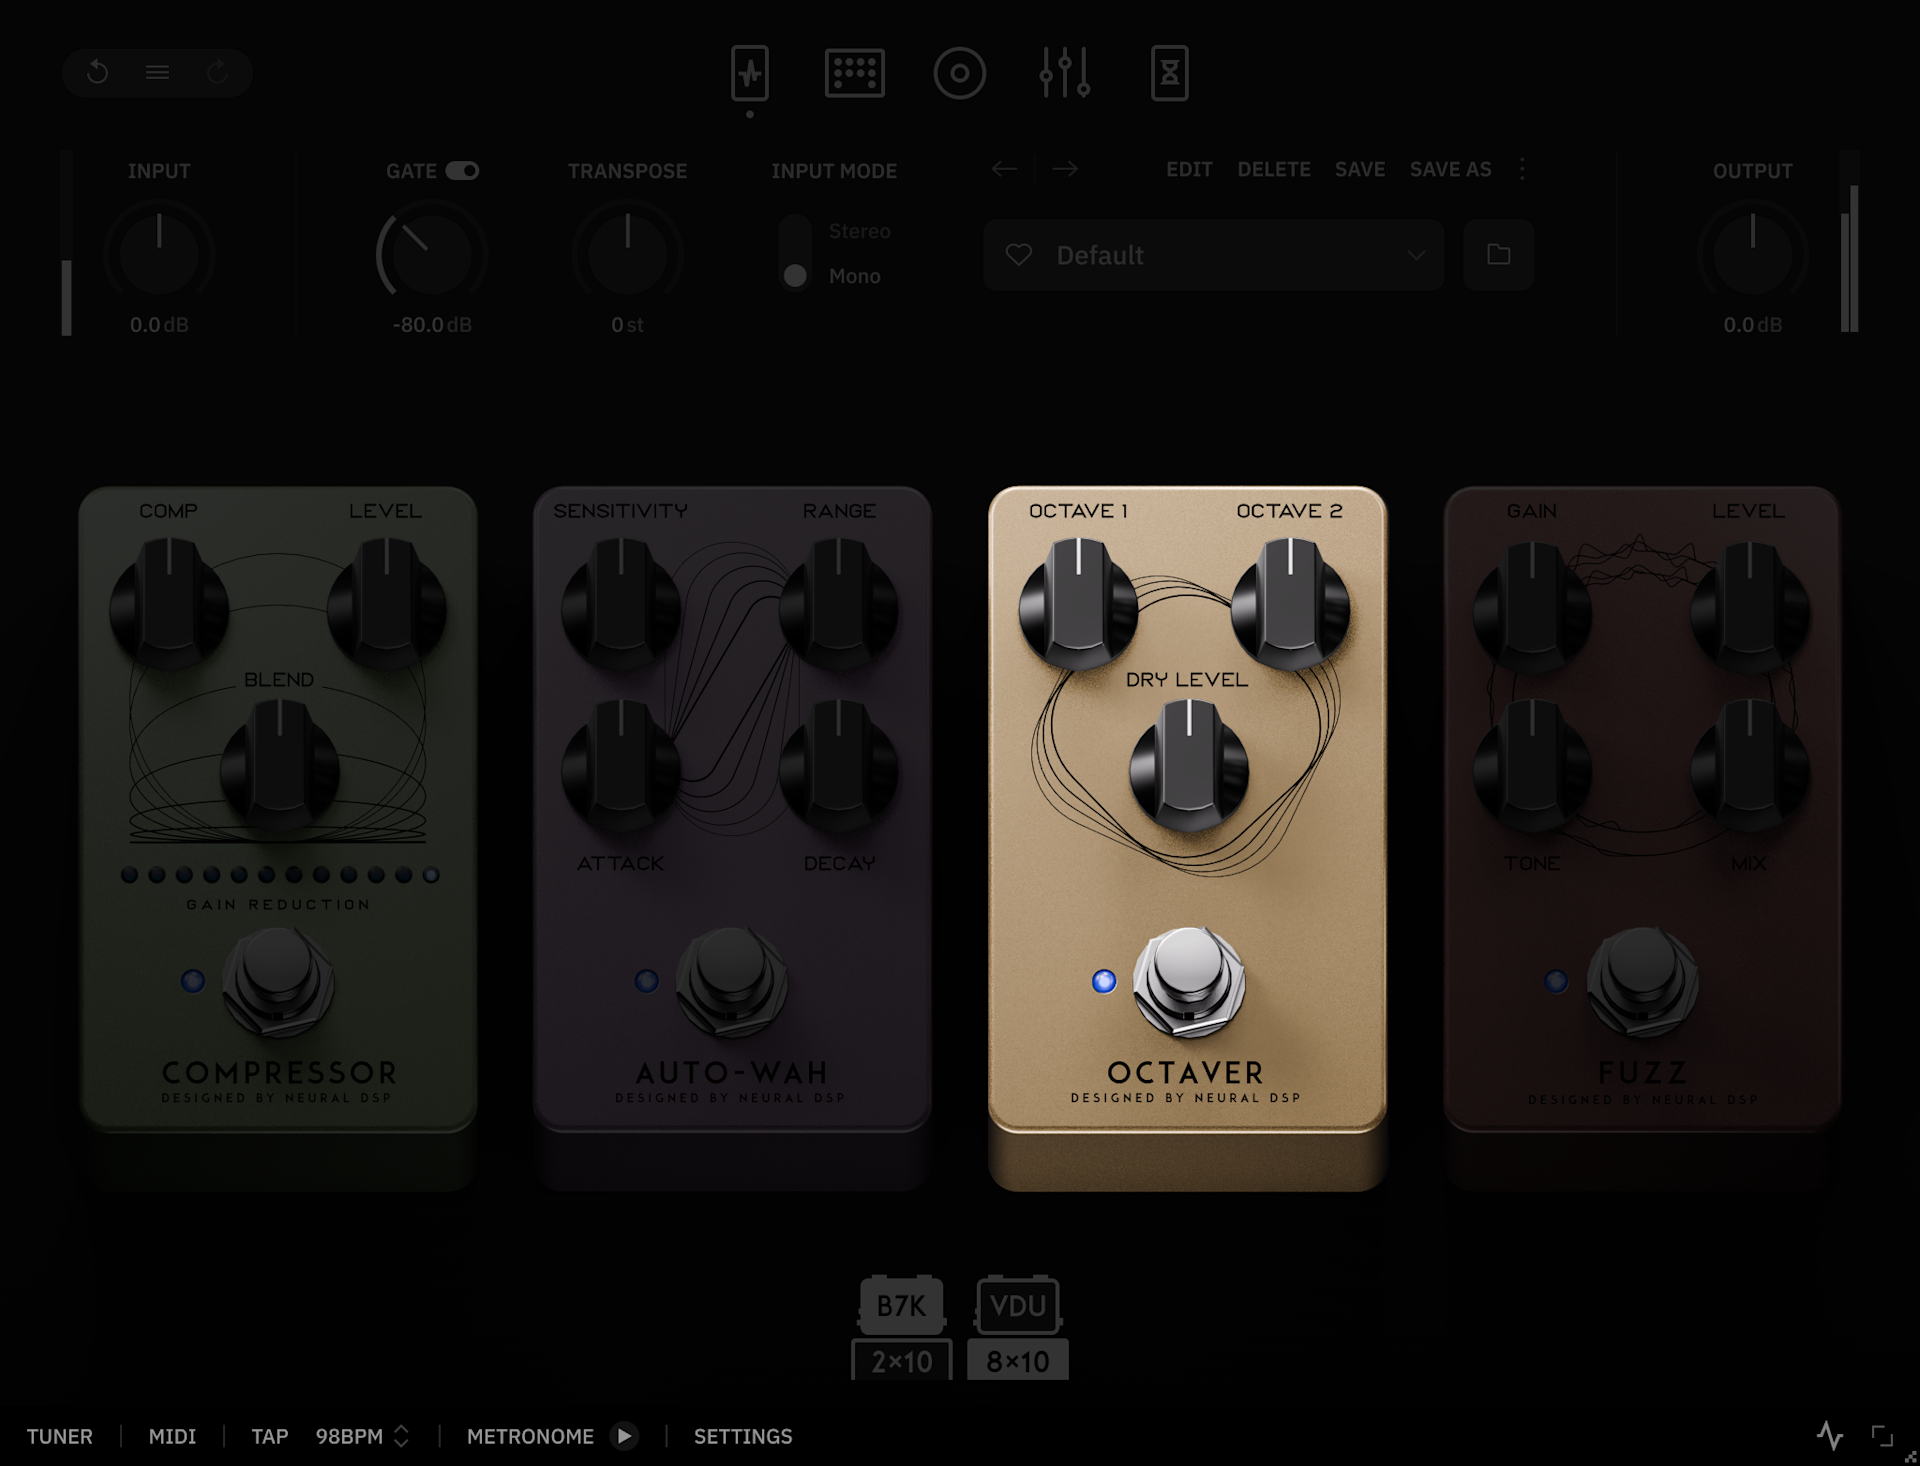Adjust the 98BPM tempo stepper arrows
The height and width of the screenshot is (1466, 1920).
point(401,1436)
